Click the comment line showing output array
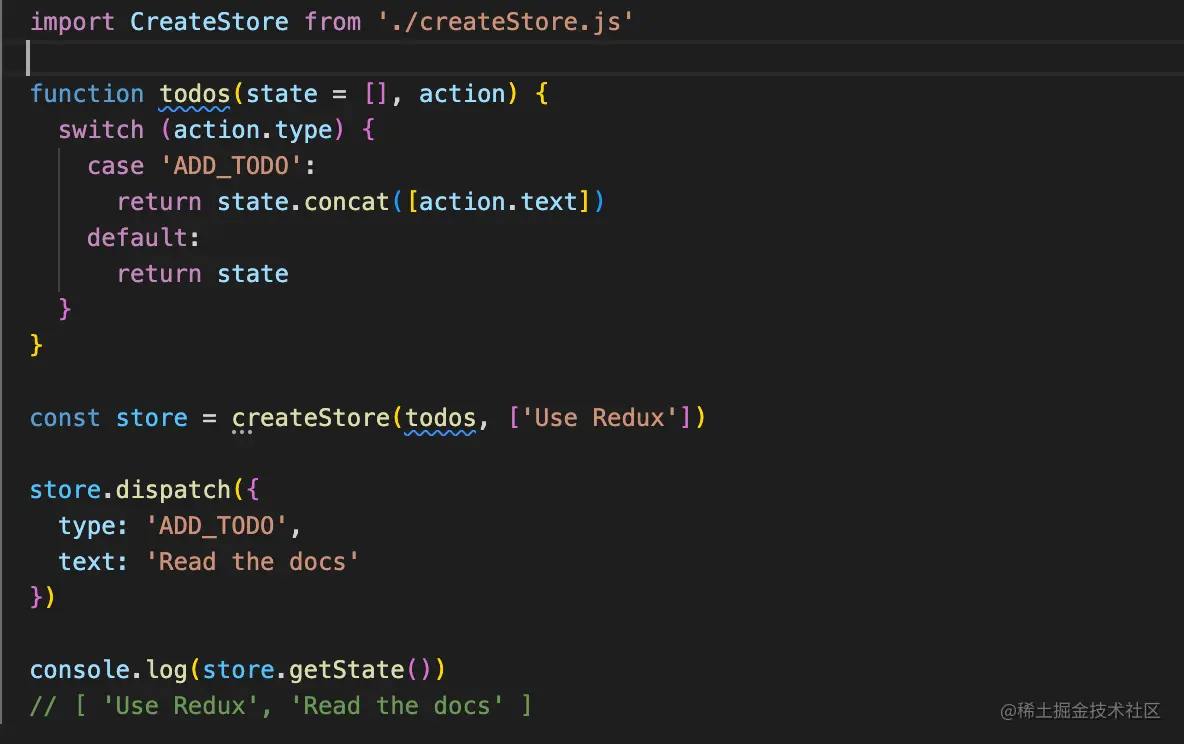1184x744 pixels. (x=281, y=705)
